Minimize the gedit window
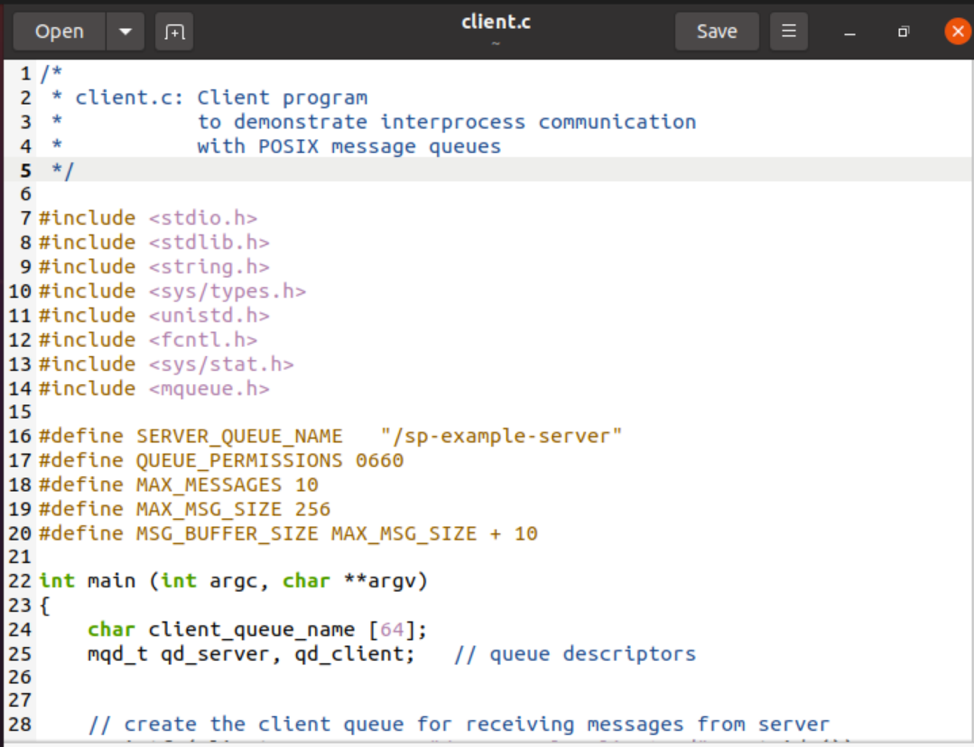The width and height of the screenshot is (974, 747). pyautogui.click(x=850, y=32)
